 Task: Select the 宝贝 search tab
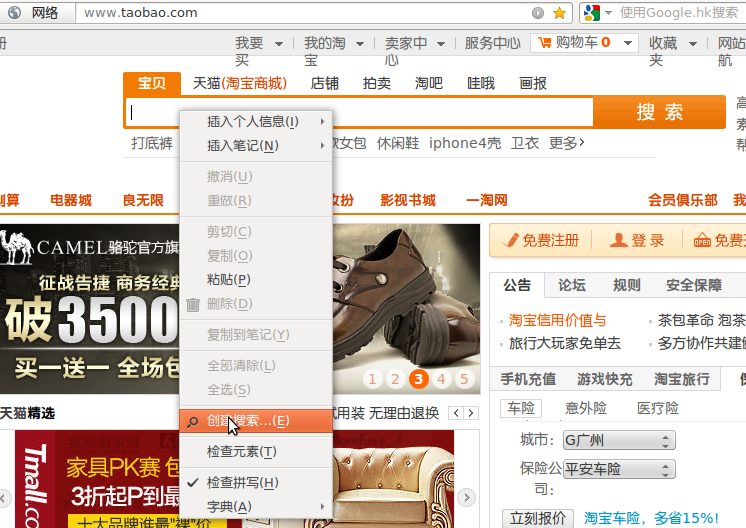152,84
